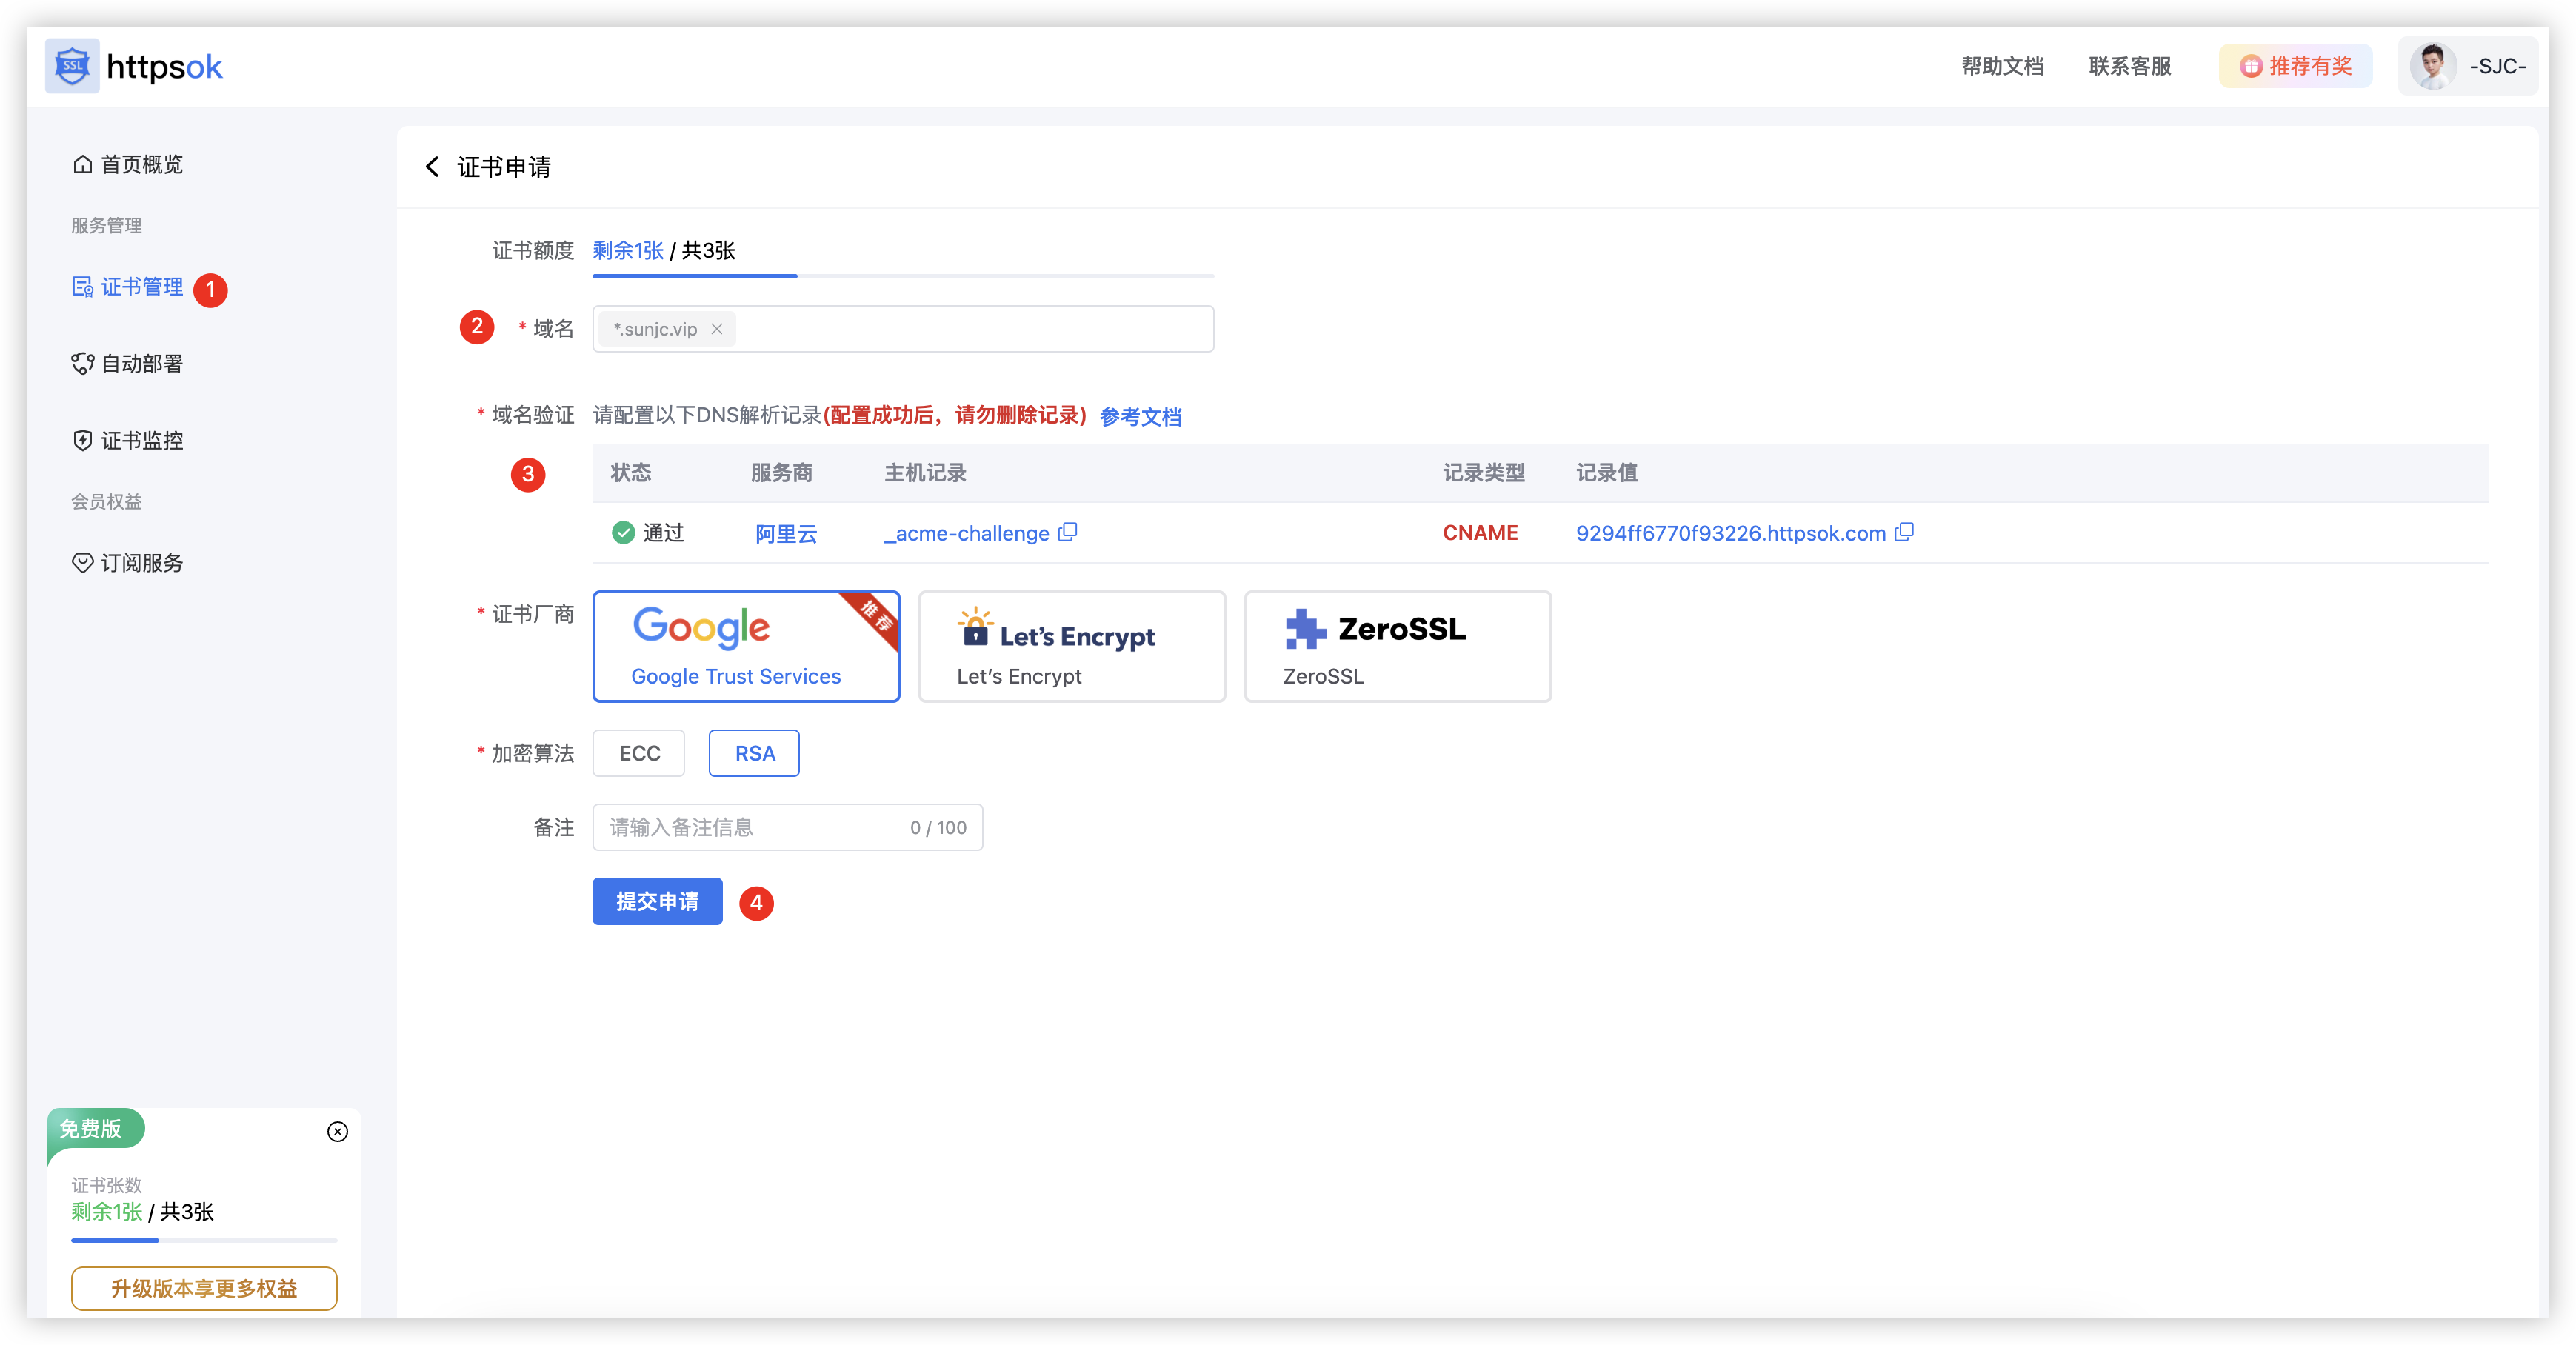
Task: Choose the RSA encryption algorithm
Action: tap(755, 753)
